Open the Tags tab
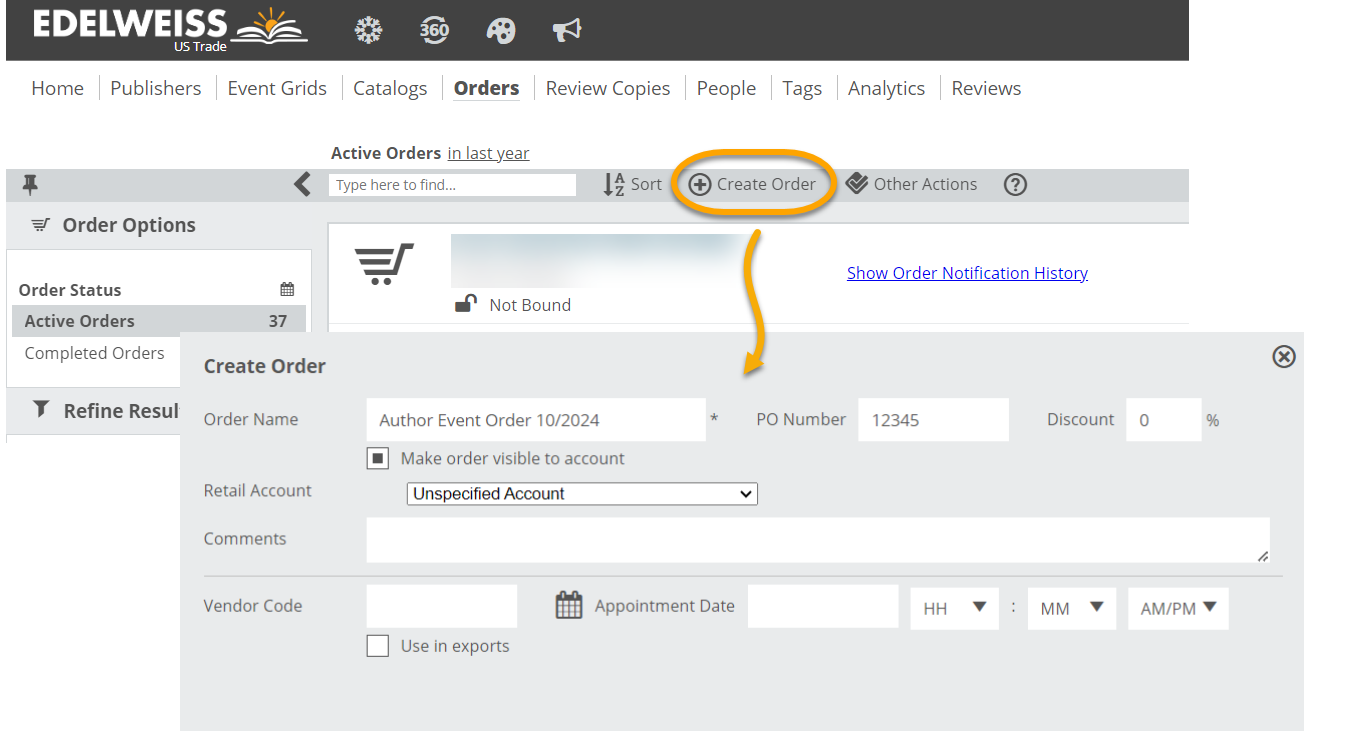The height and width of the screenshot is (735, 1346). pos(802,88)
